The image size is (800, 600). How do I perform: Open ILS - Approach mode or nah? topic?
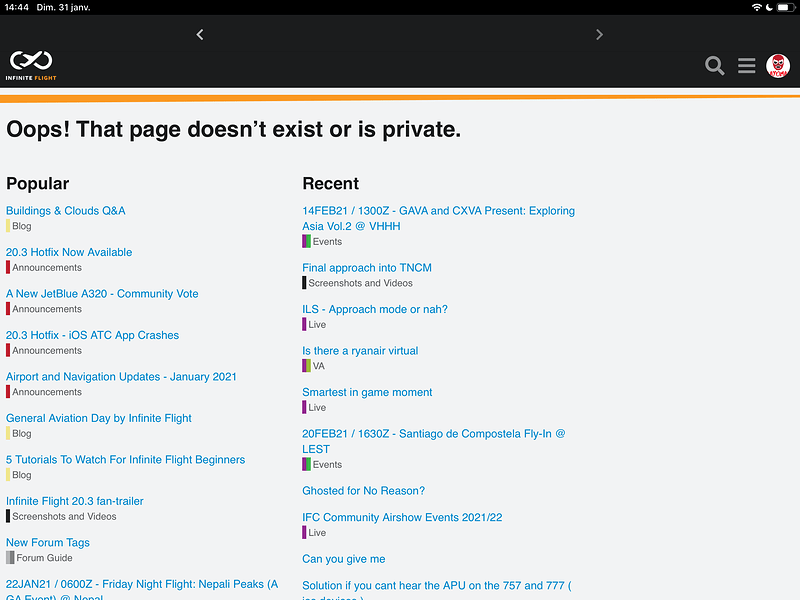point(375,309)
